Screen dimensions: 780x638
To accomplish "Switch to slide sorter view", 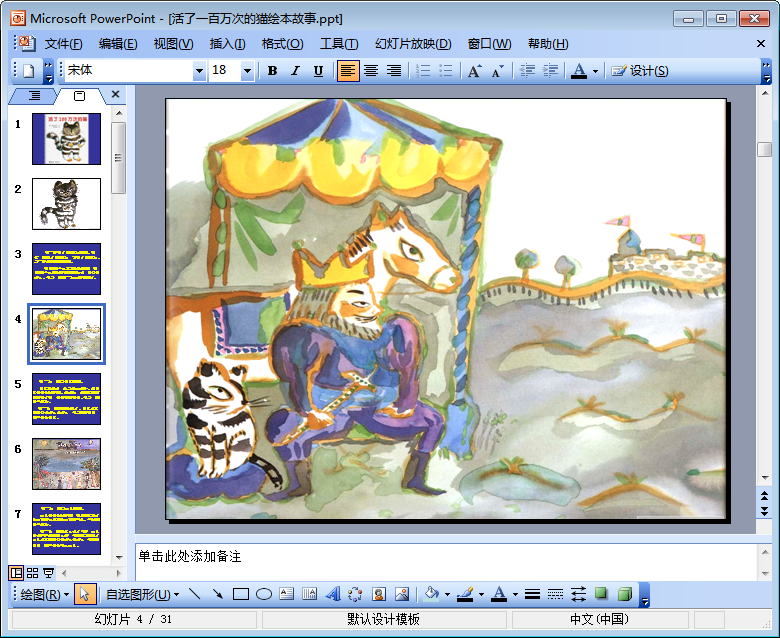I will coord(32,573).
